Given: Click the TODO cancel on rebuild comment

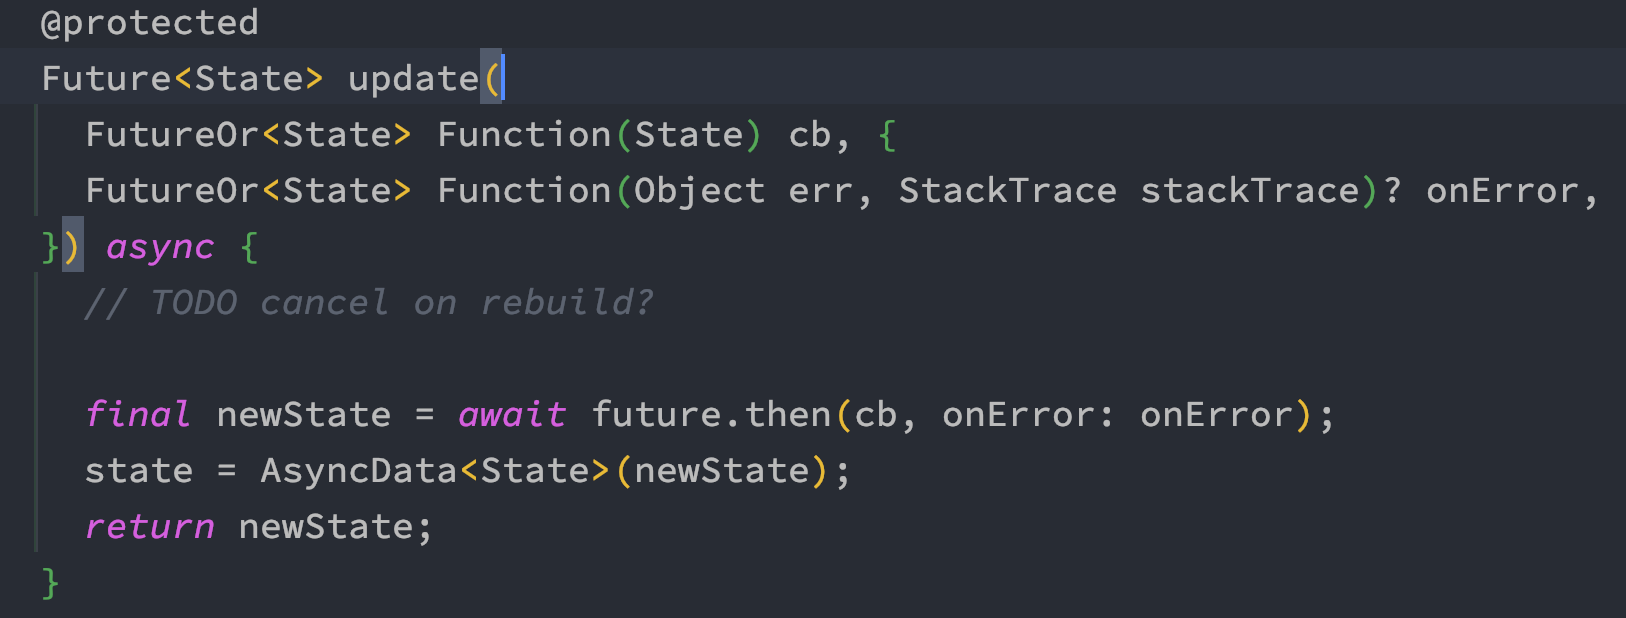Looking at the screenshot, I should pos(369,303).
